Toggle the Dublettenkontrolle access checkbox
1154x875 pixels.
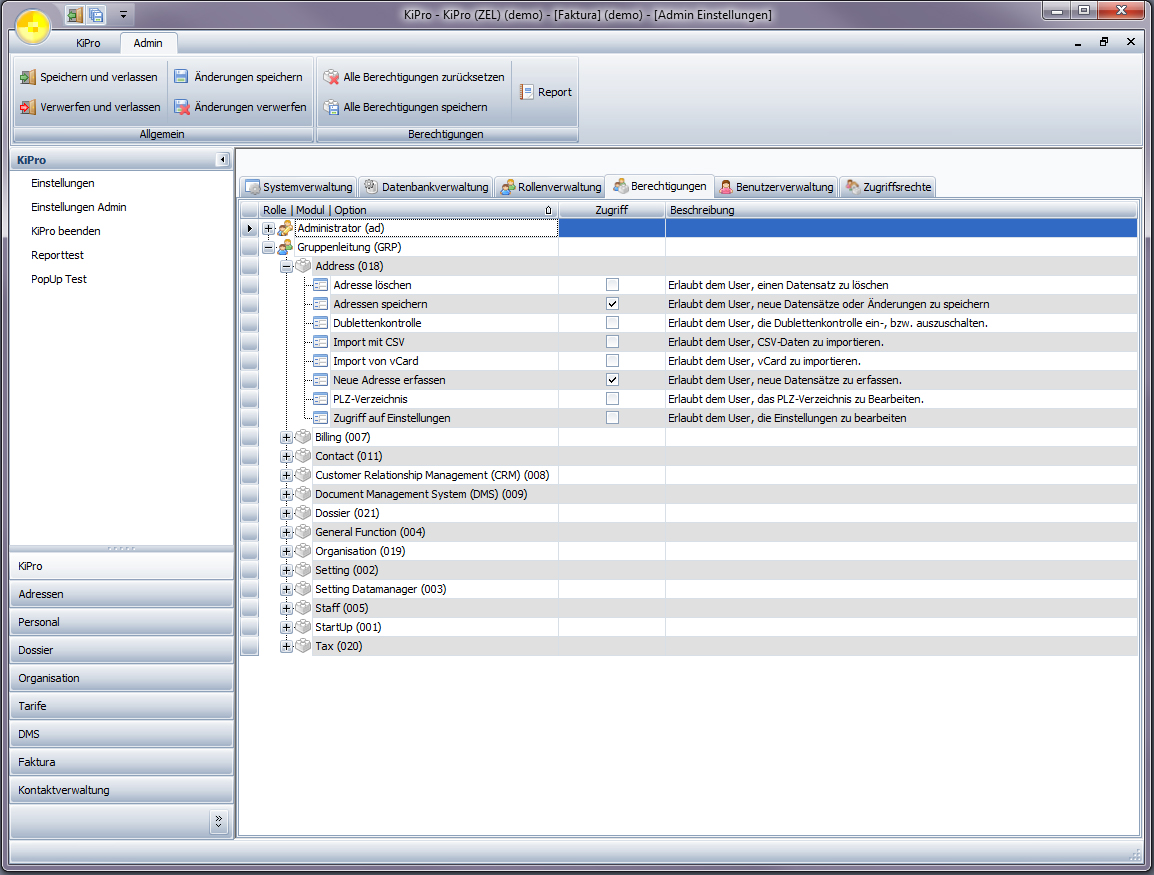point(612,323)
